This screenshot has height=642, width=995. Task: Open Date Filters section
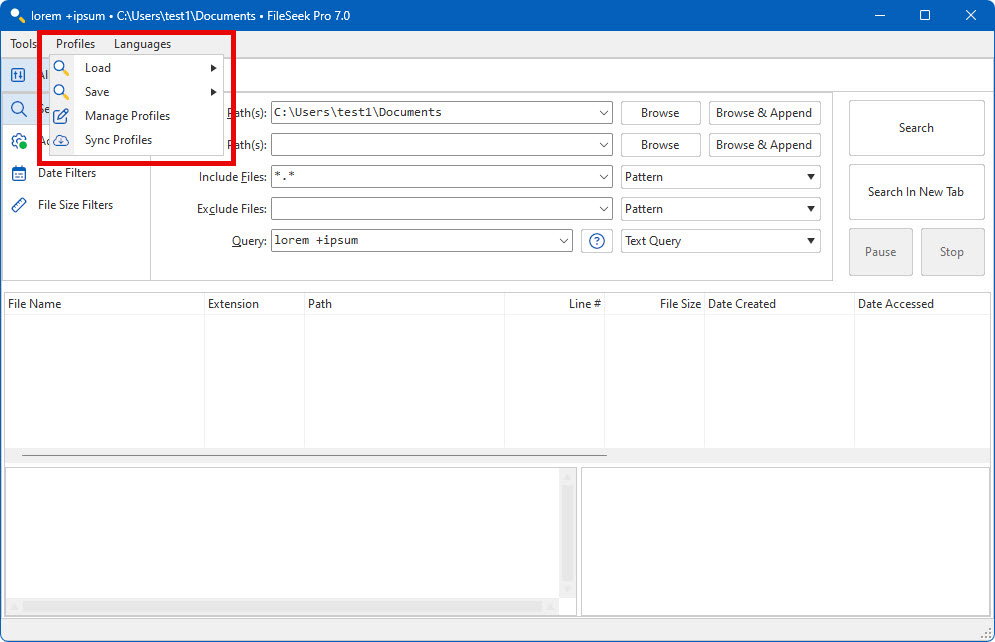pos(67,173)
